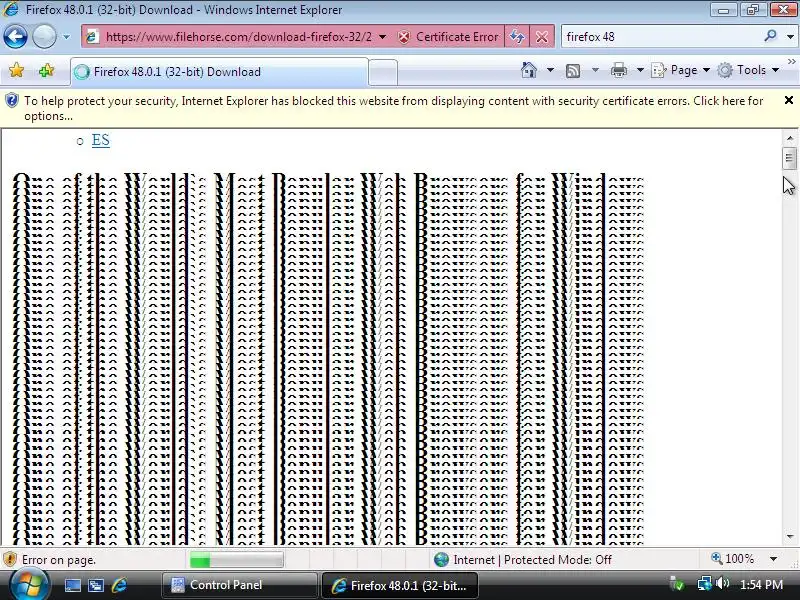The height and width of the screenshot is (600, 800).
Task: Select the Firefox 48.0.1 (32-bit) Download tab
Action: 219,72
